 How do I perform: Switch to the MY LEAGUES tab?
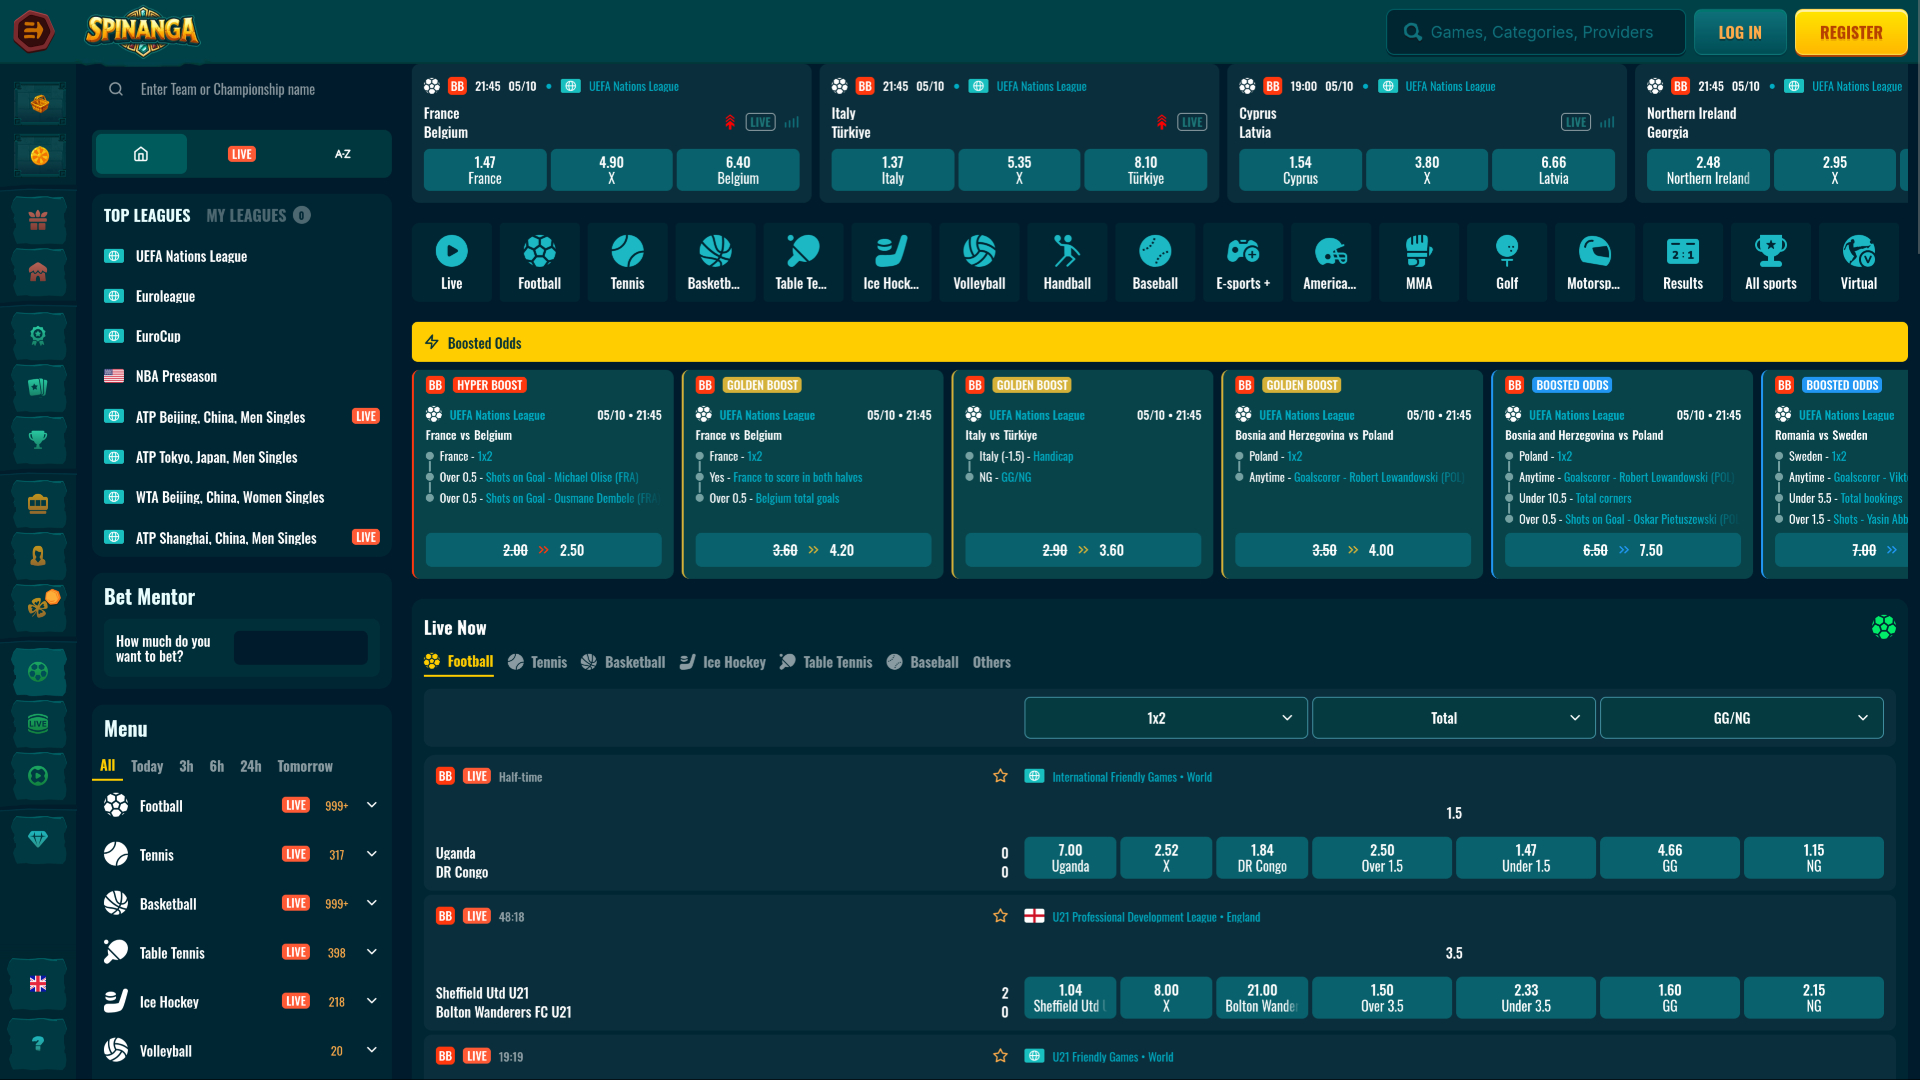click(x=258, y=215)
